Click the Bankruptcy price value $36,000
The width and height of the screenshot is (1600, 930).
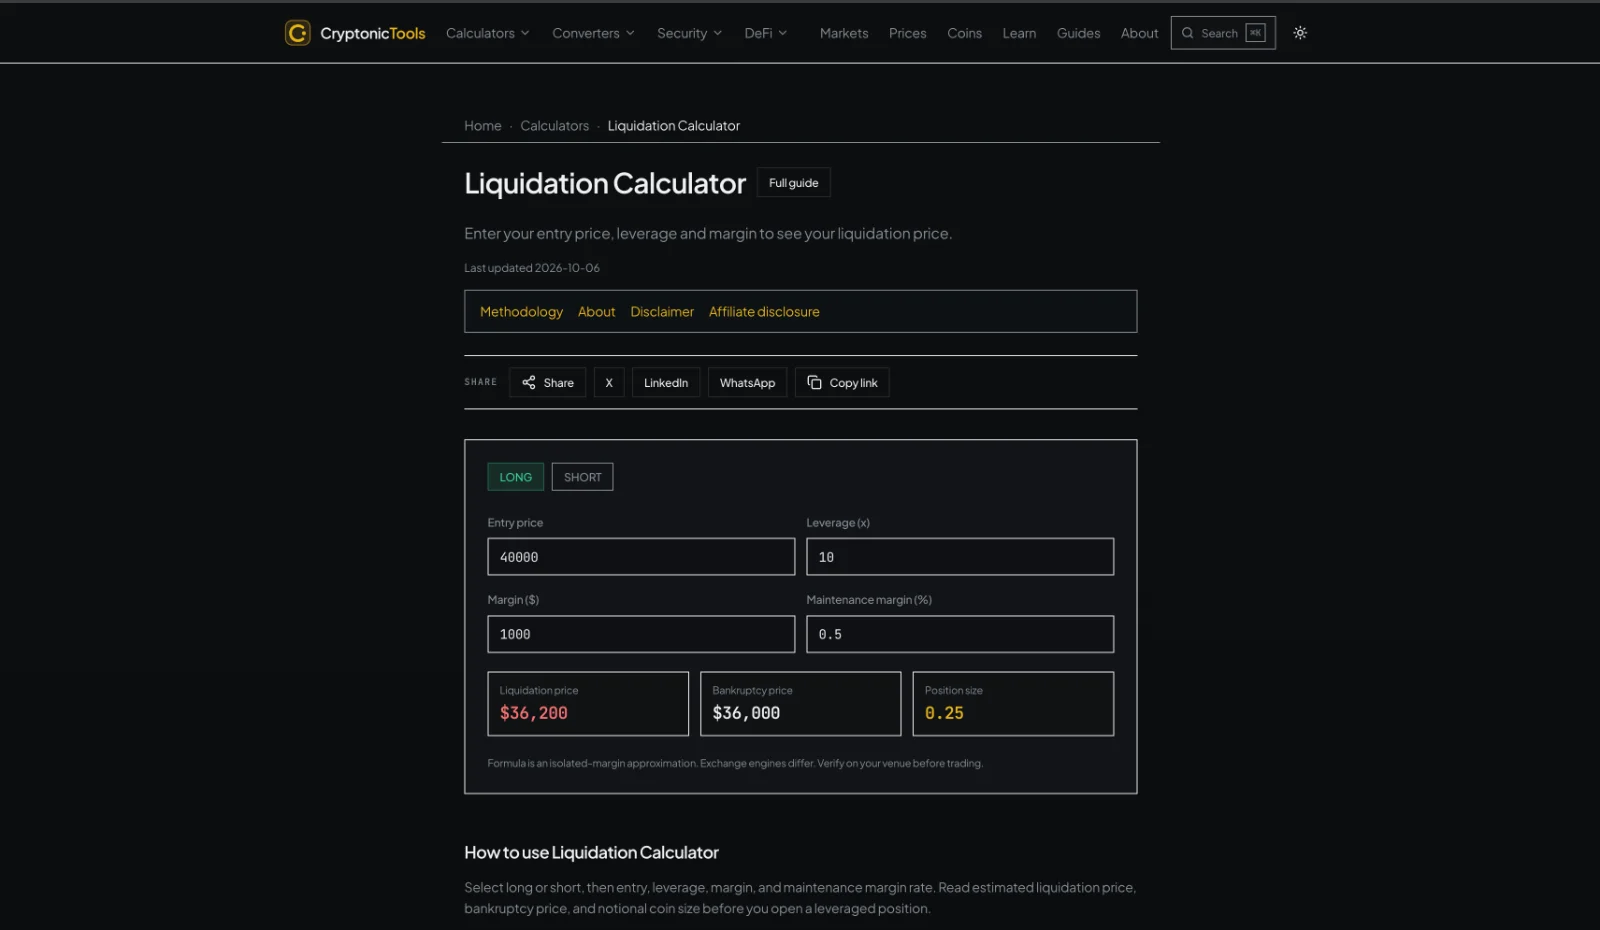click(x=746, y=713)
